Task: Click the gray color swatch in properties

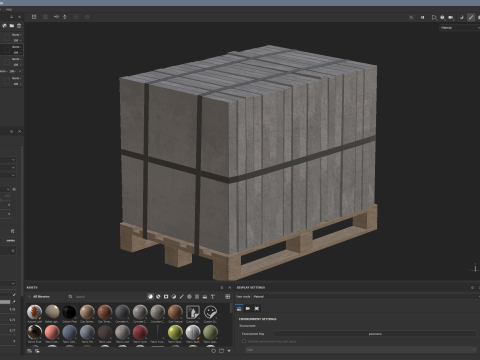Action: (5, 302)
